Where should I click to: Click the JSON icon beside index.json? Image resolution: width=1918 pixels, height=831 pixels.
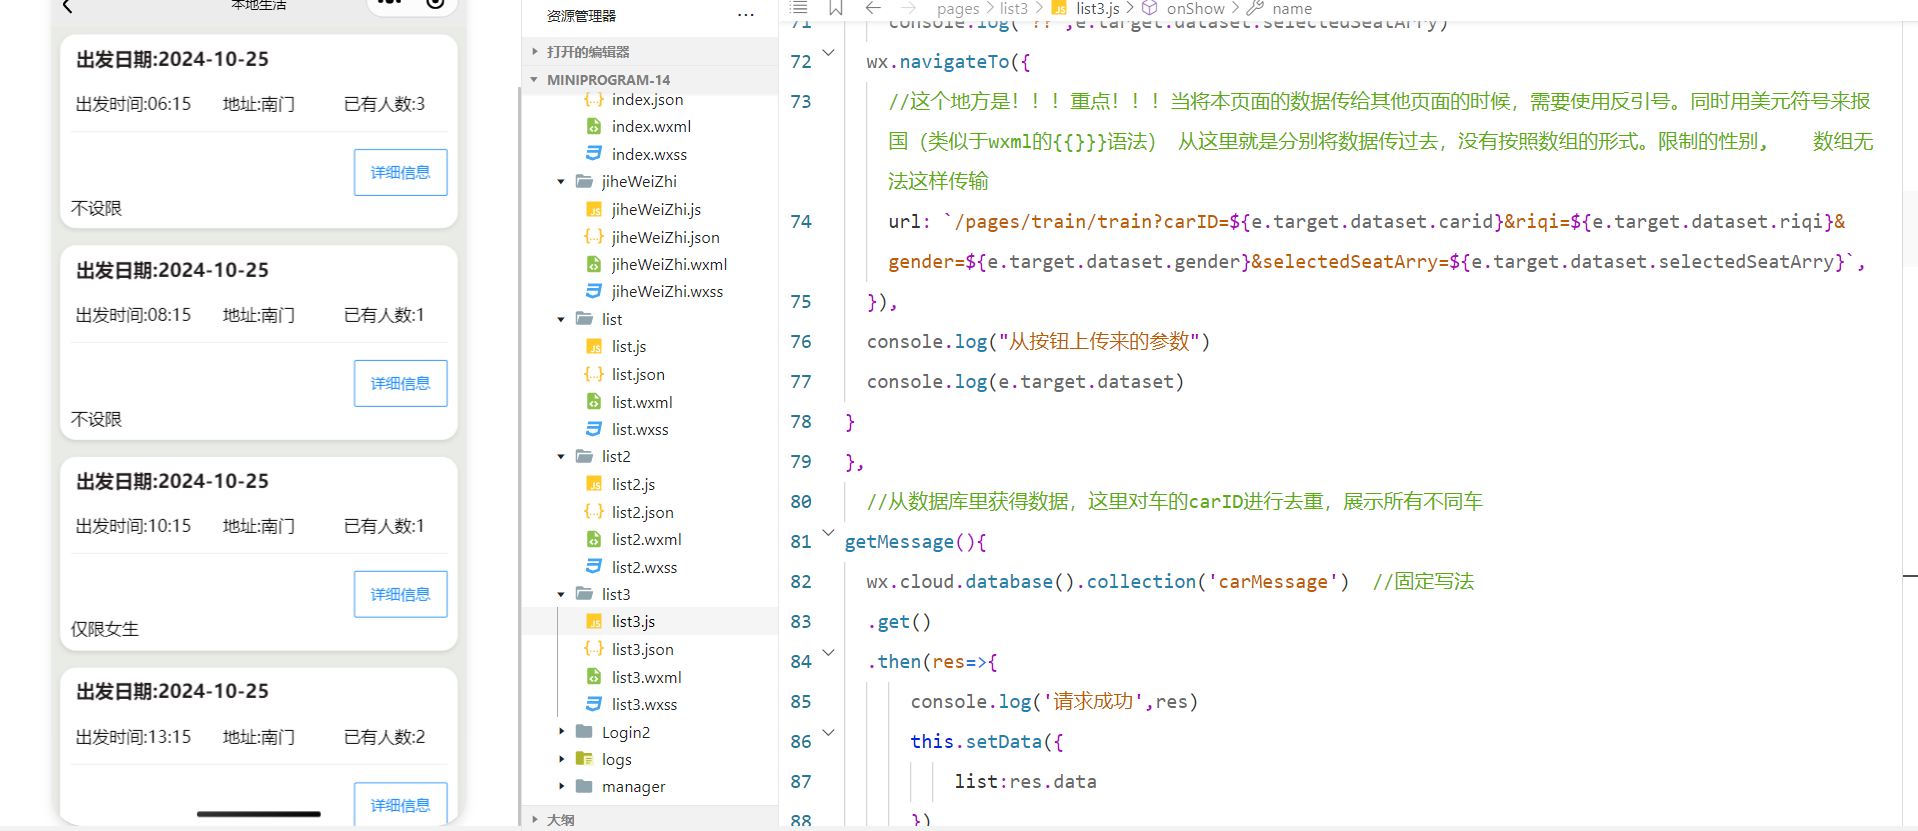(x=594, y=99)
